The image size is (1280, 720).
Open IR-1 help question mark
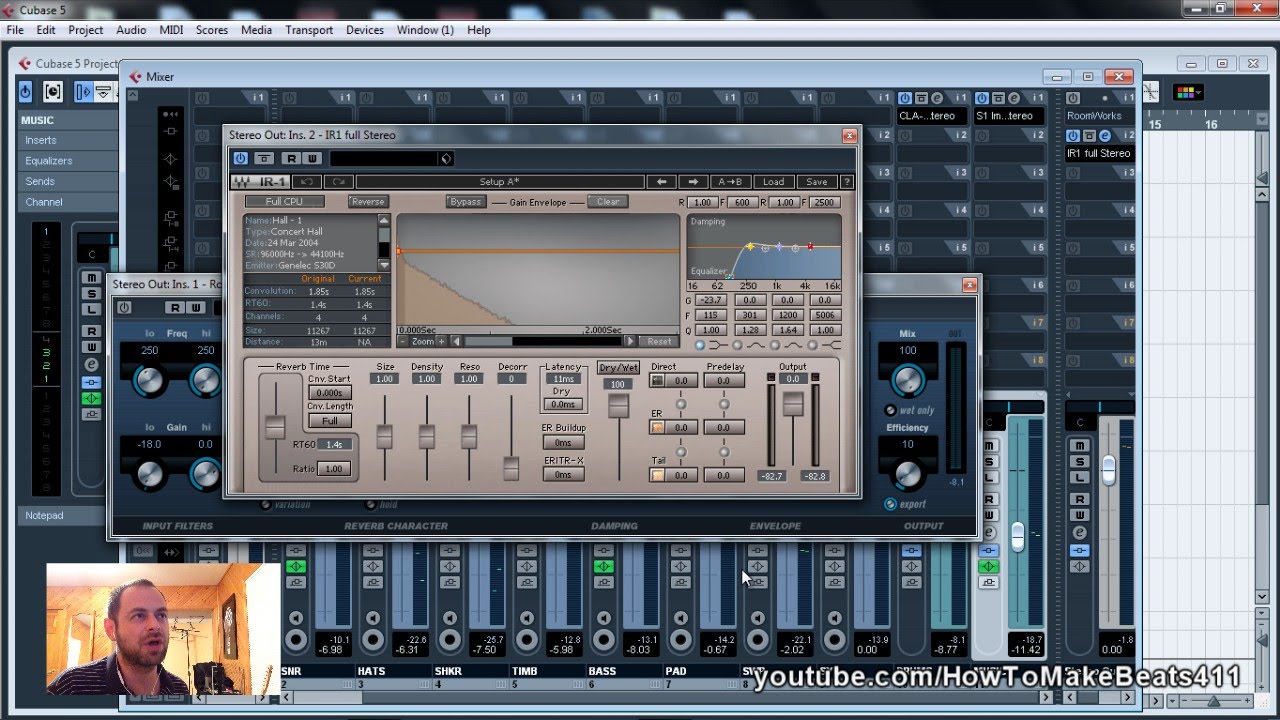[847, 182]
